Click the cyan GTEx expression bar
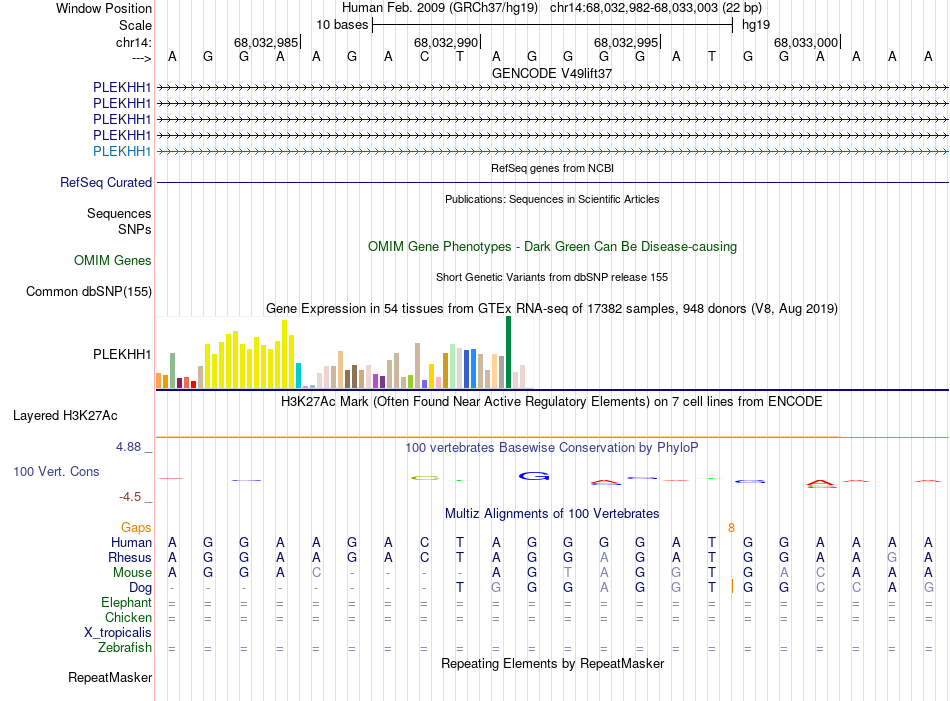The height and width of the screenshot is (701, 950). pyautogui.click(x=299, y=375)
